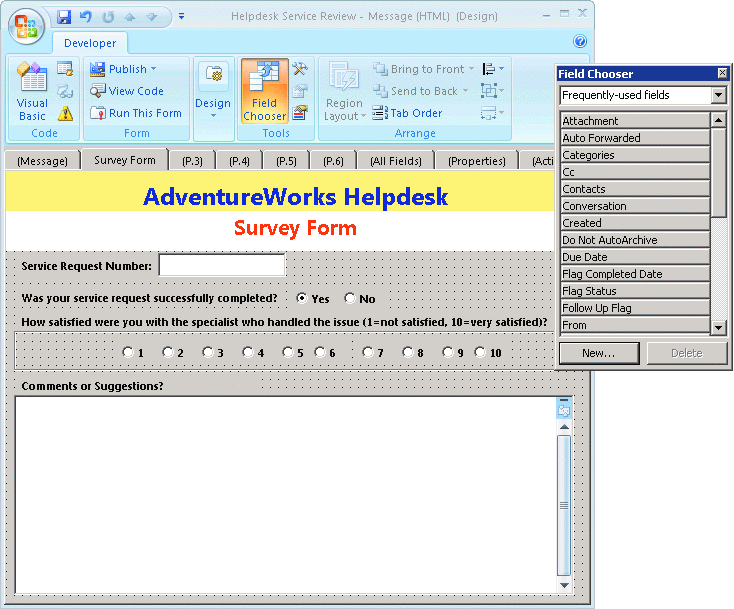The width and height of the screenshot is (734, 609).
Task: Select the Due Date field
Action: (635, 257)
